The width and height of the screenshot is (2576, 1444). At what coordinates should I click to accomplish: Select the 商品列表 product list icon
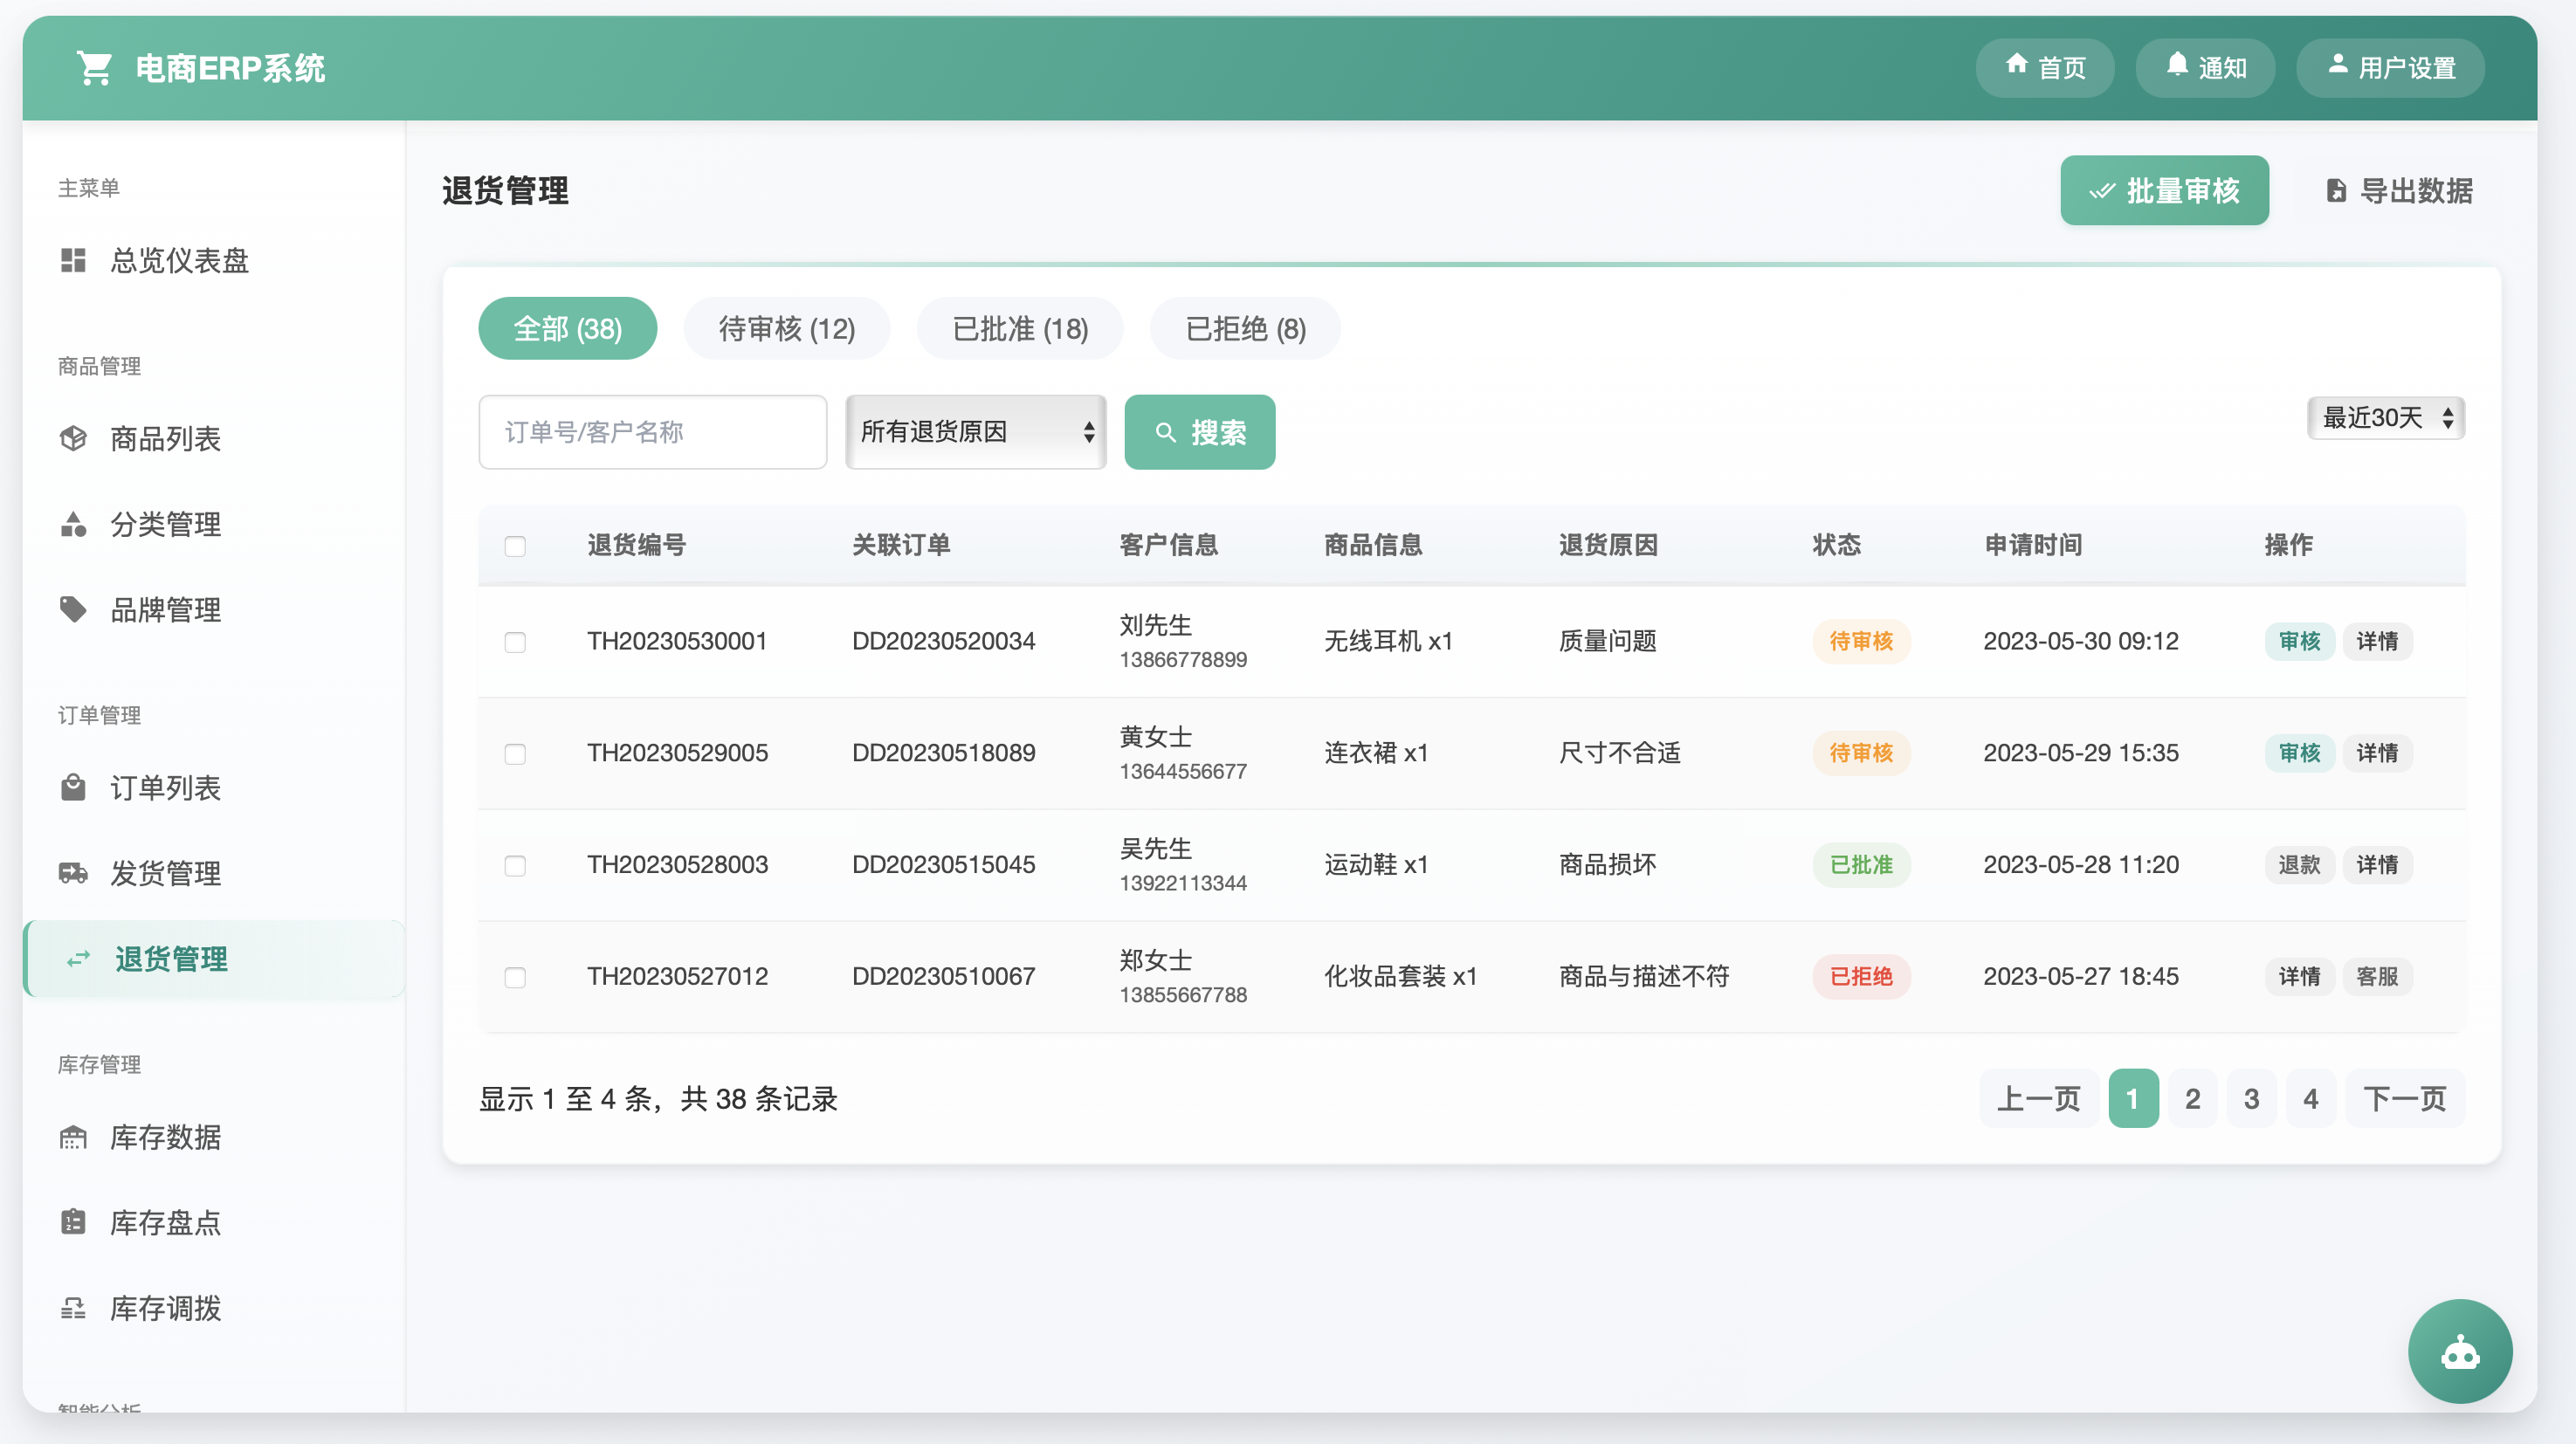point(74,438)
